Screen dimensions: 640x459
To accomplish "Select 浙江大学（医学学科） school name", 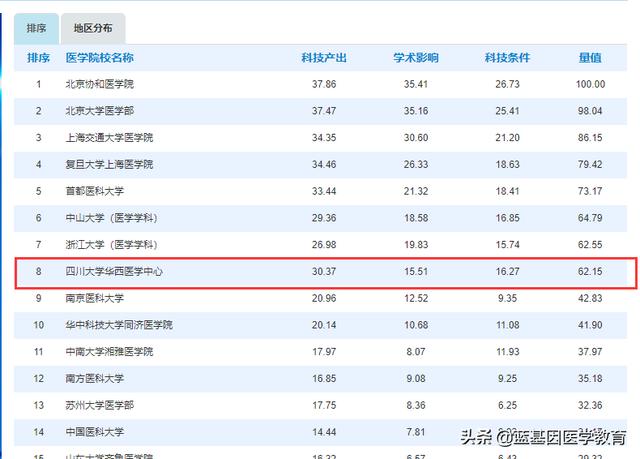I will pos(111,245).
